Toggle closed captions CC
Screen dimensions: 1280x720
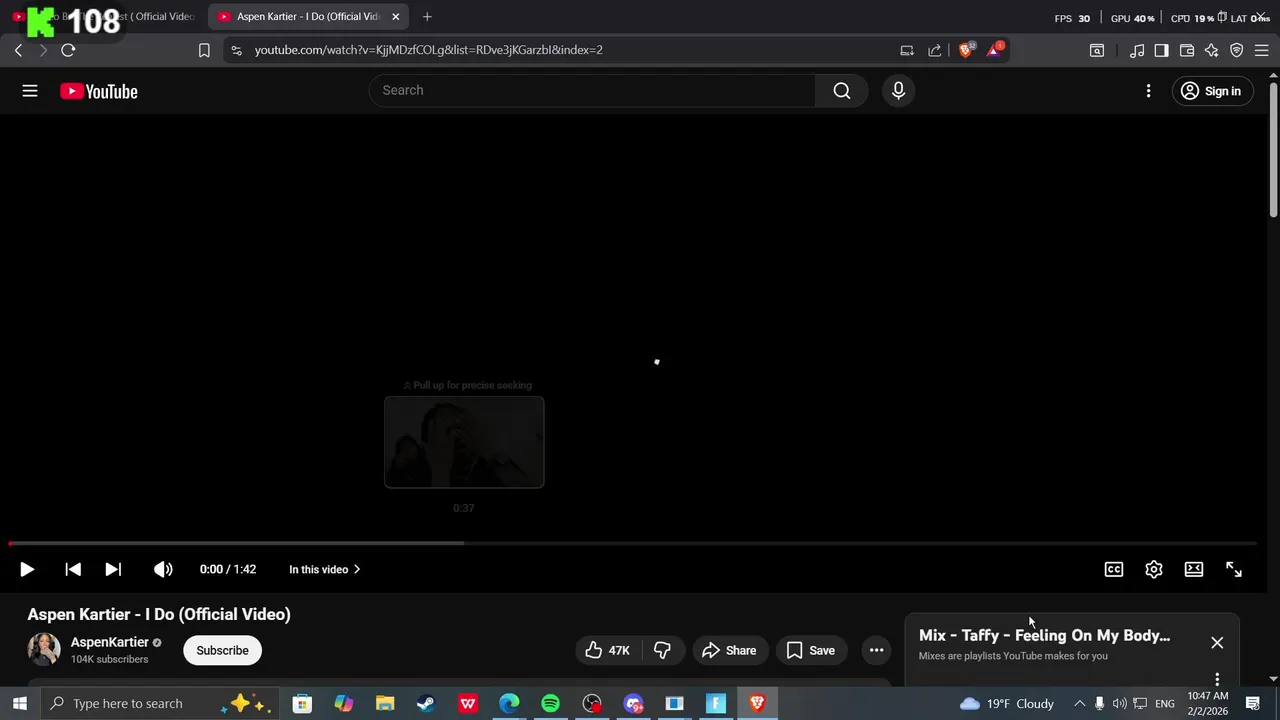tap(1114, 569)
